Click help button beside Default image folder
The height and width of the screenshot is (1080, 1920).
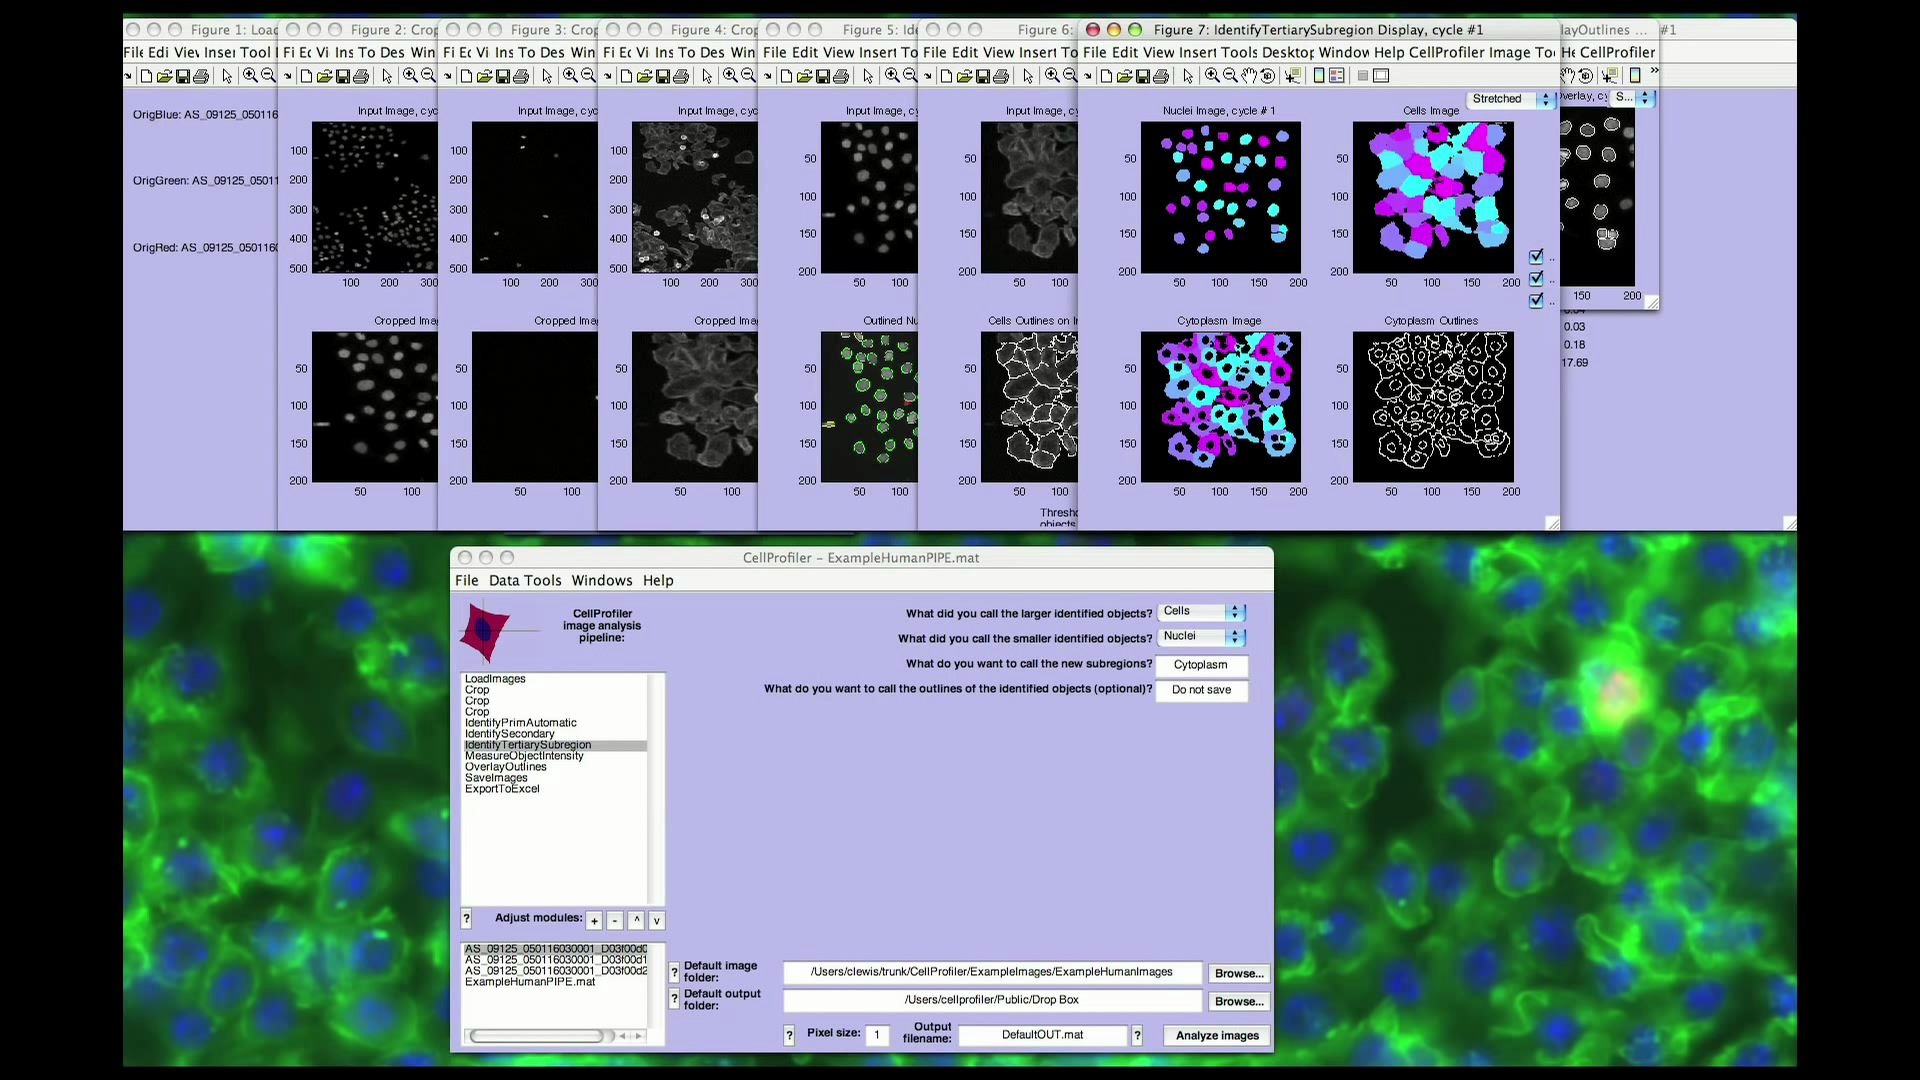(674, 973)
